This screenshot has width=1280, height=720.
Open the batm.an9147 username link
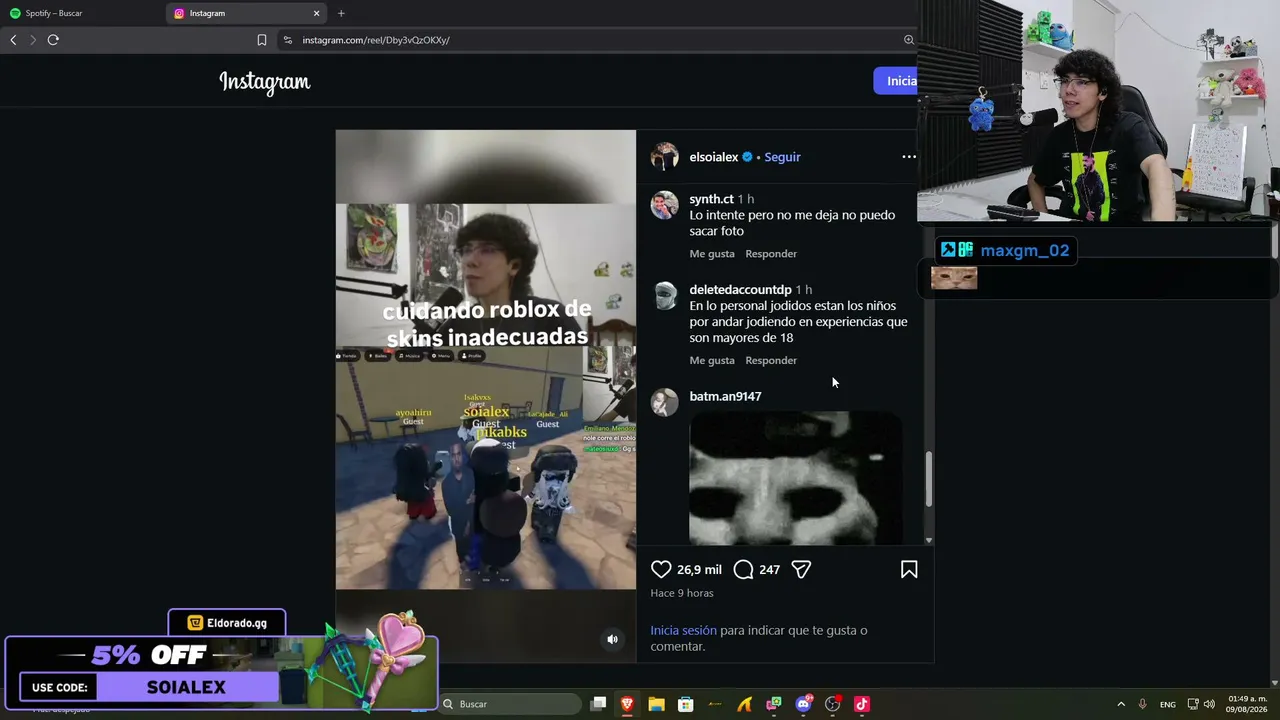coord(725,397)
